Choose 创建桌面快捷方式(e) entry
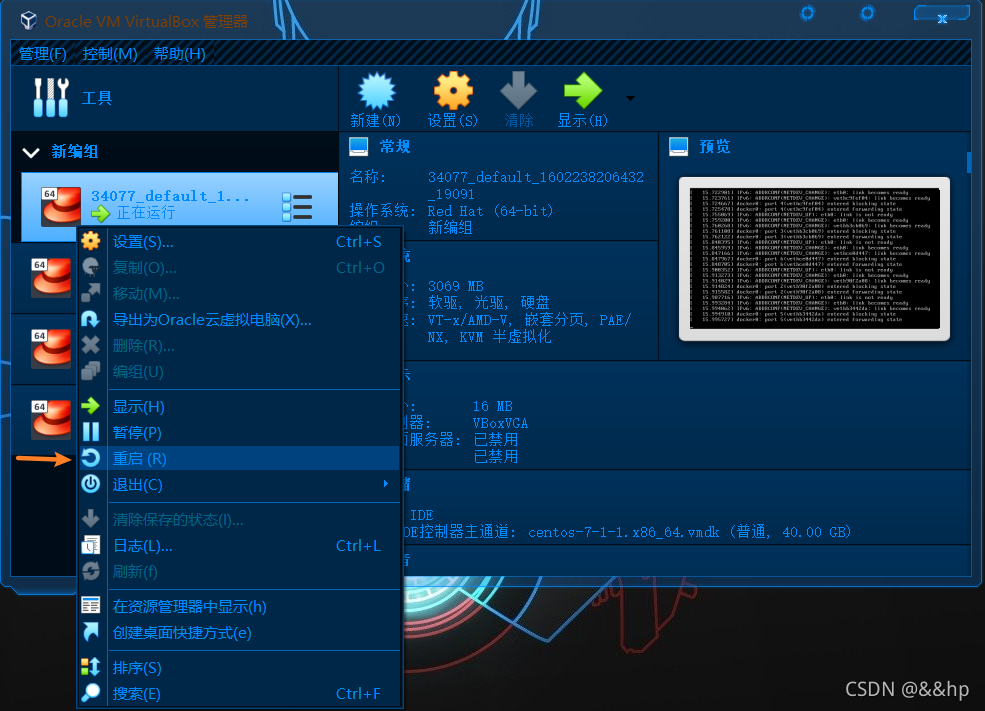Viewport: 985px width, 711px height. tap(239, 632)
